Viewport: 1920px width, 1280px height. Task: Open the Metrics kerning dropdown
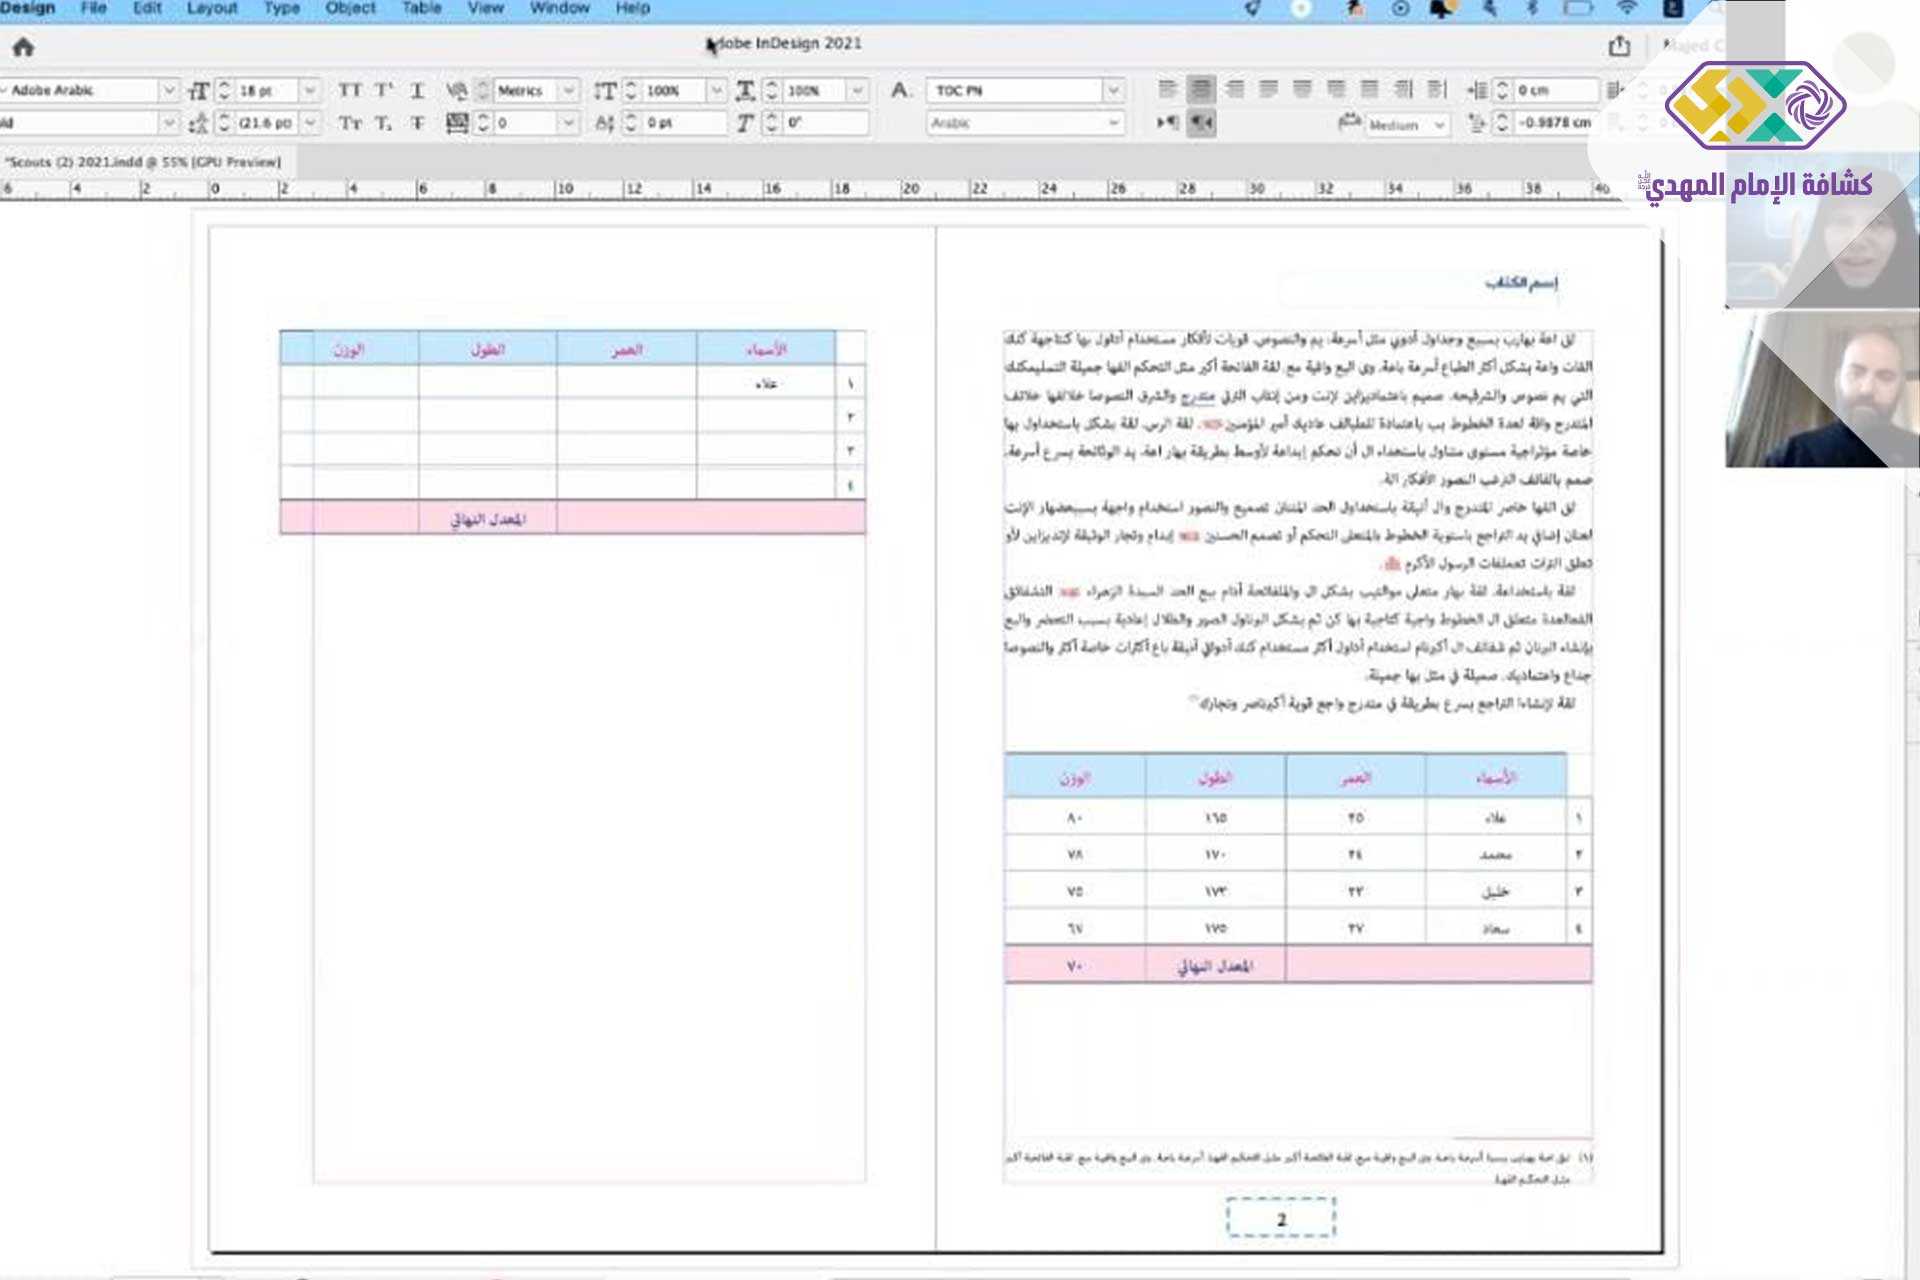(x=568, y=90)
